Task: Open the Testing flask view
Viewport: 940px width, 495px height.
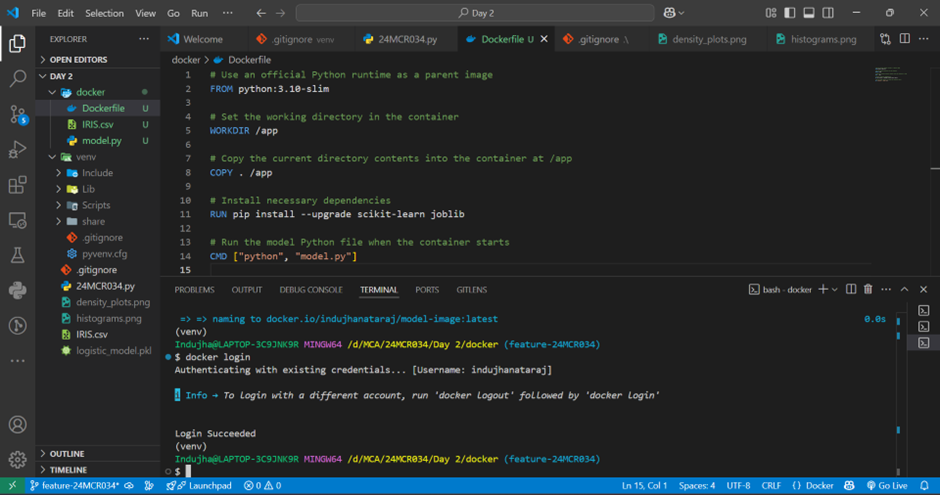Action: [17, 255]
